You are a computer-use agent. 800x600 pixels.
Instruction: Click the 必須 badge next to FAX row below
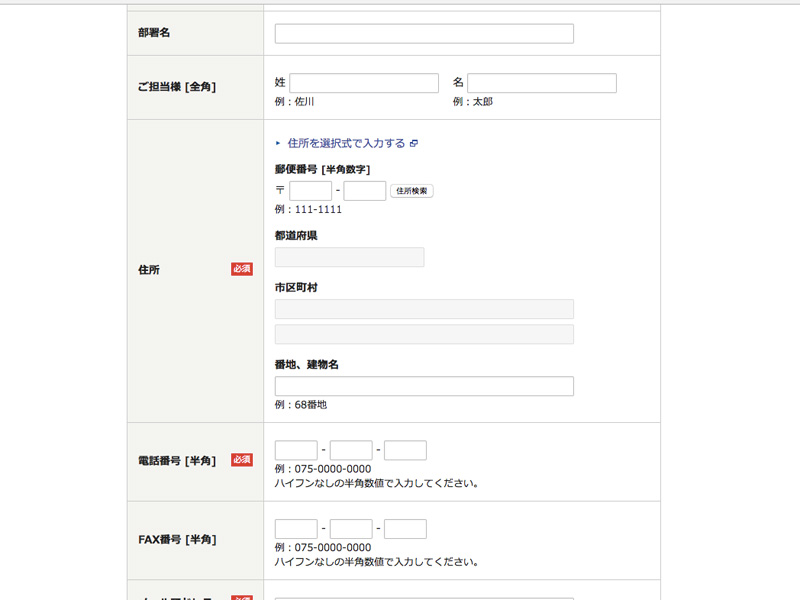point(240,597)
